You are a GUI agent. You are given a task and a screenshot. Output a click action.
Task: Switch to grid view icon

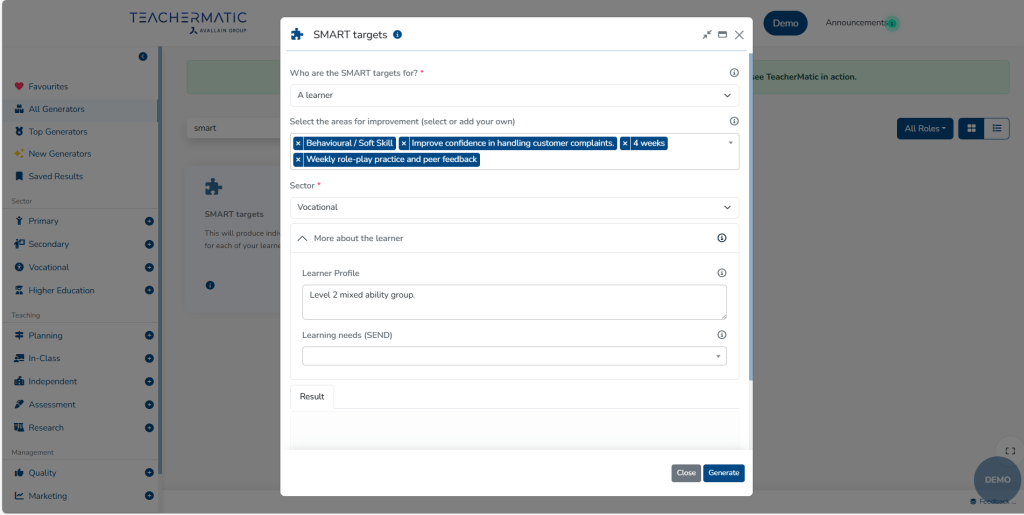click(x=971, y=129)
